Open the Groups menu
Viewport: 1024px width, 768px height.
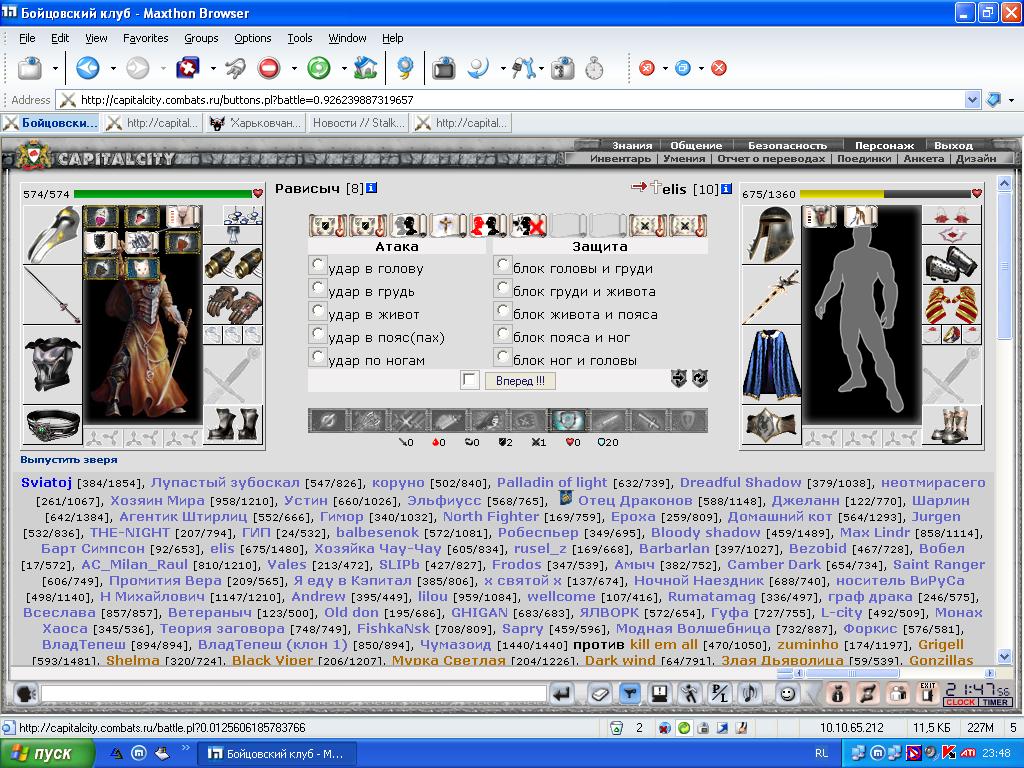201,38
